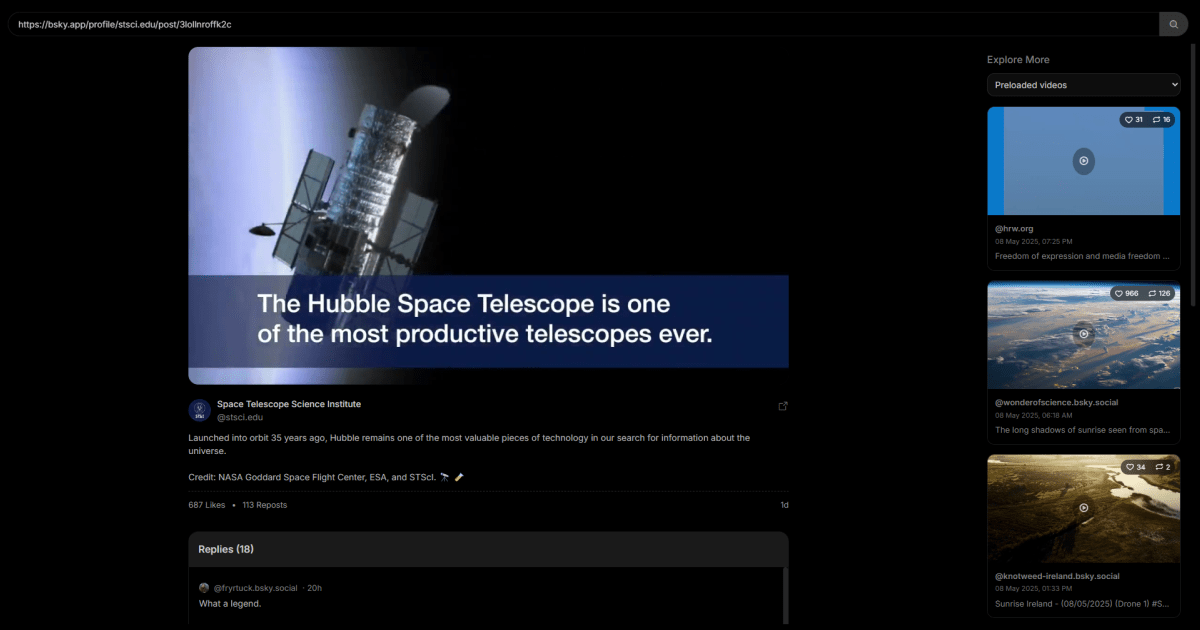Click the search magnifier button
Screen dimensions: 1200x630
(1173, 24)
